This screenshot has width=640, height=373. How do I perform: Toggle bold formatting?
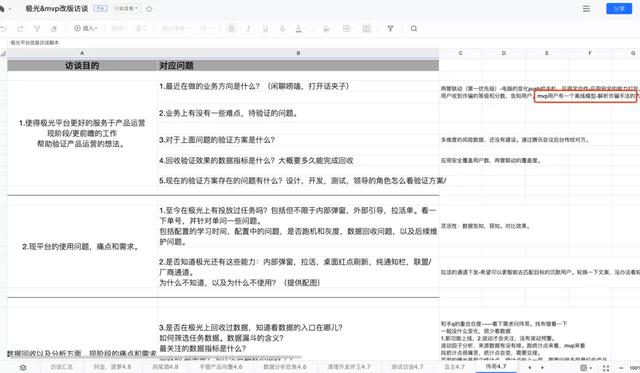coord(231,29)
